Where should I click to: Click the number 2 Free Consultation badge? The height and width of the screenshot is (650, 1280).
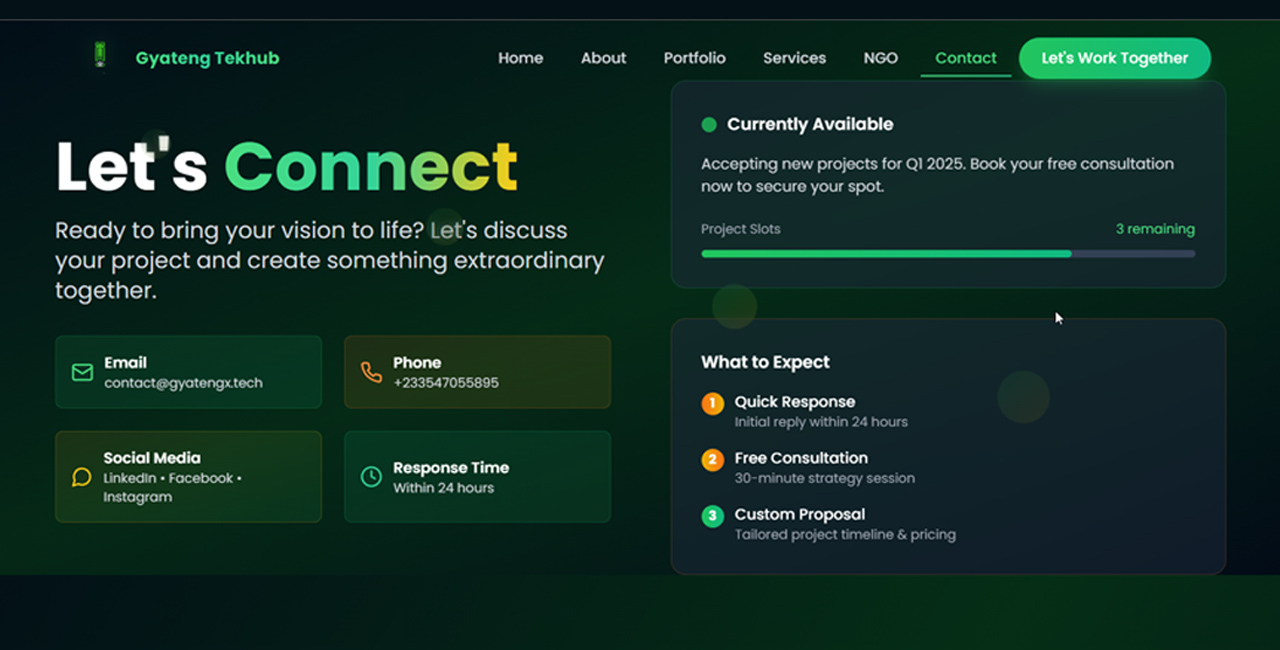click(712, 460)
